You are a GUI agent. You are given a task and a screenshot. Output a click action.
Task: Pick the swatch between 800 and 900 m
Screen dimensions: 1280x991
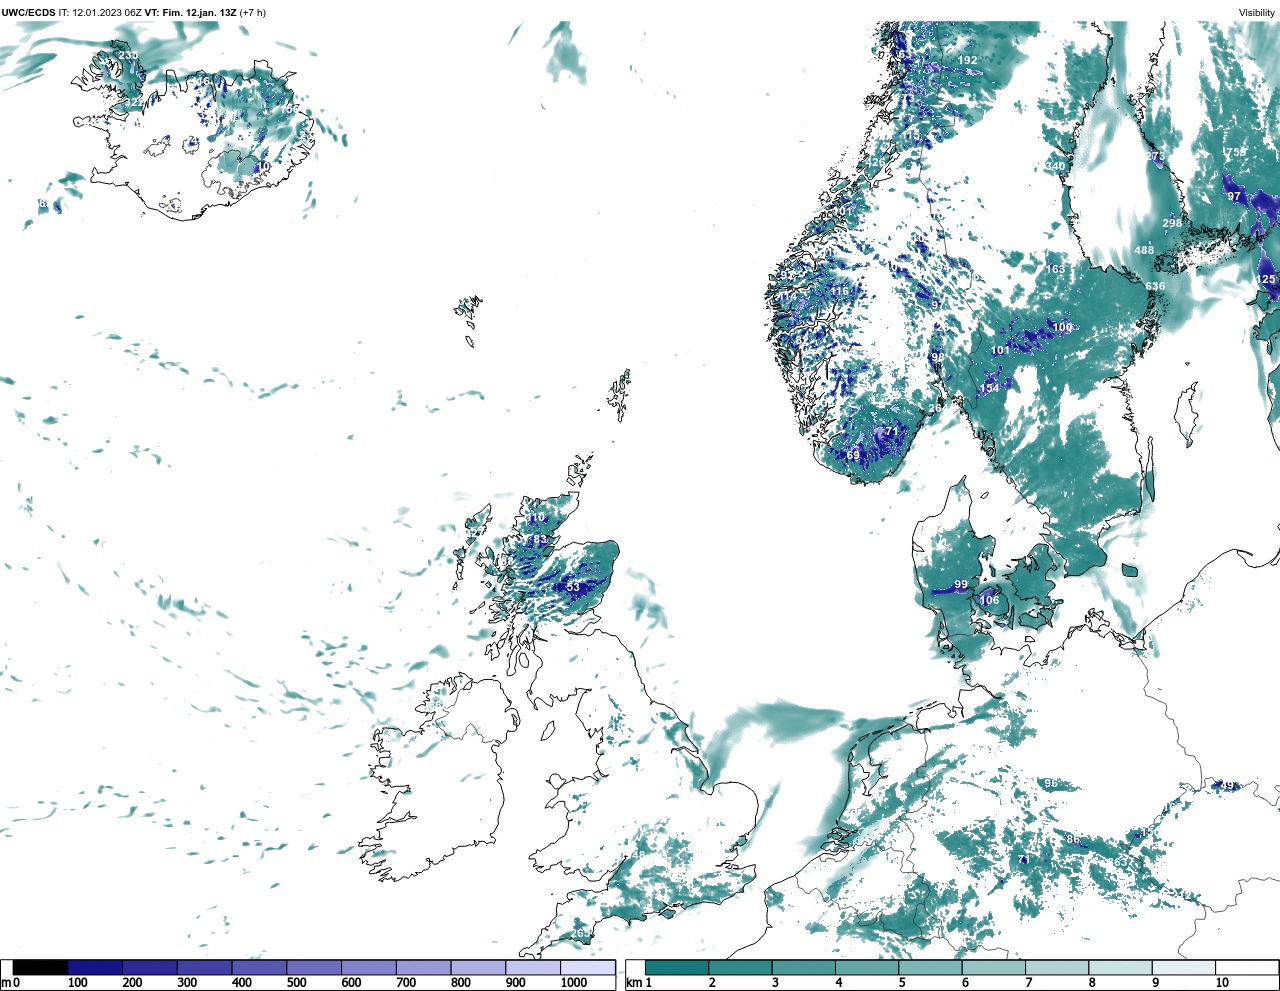(x=478, y=967)
